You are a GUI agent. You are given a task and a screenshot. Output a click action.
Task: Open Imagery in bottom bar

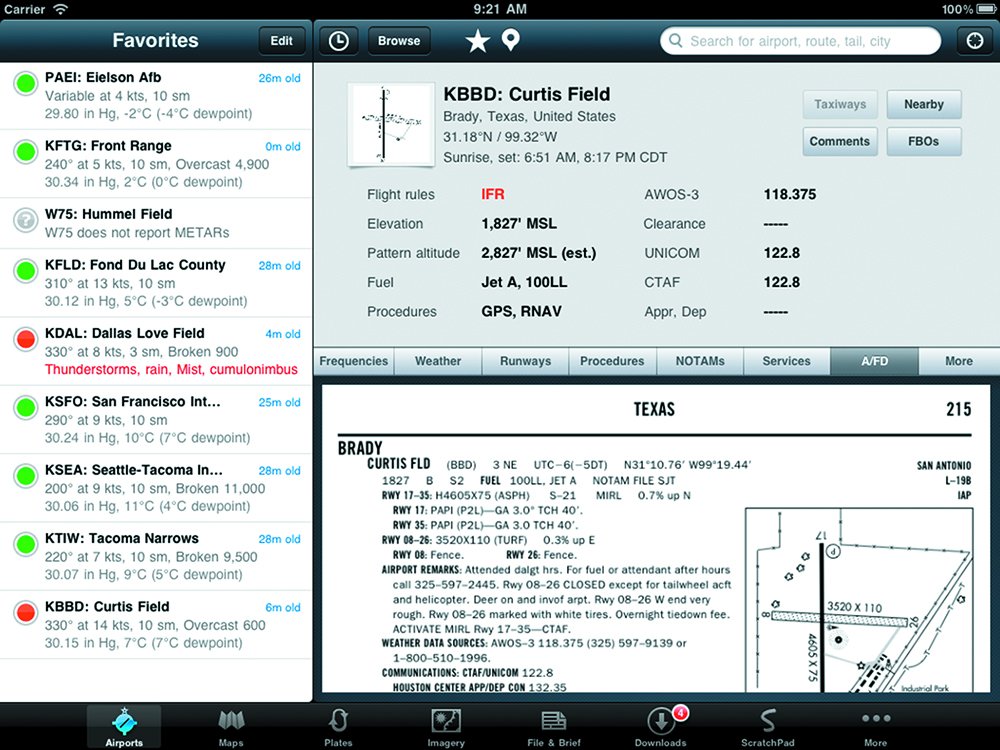445,727
